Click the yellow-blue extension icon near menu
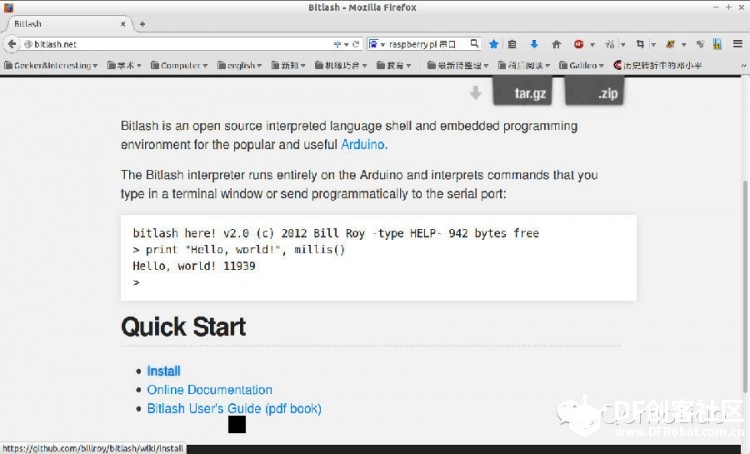This screenshot has width=750, height=454. click(717, 44)
